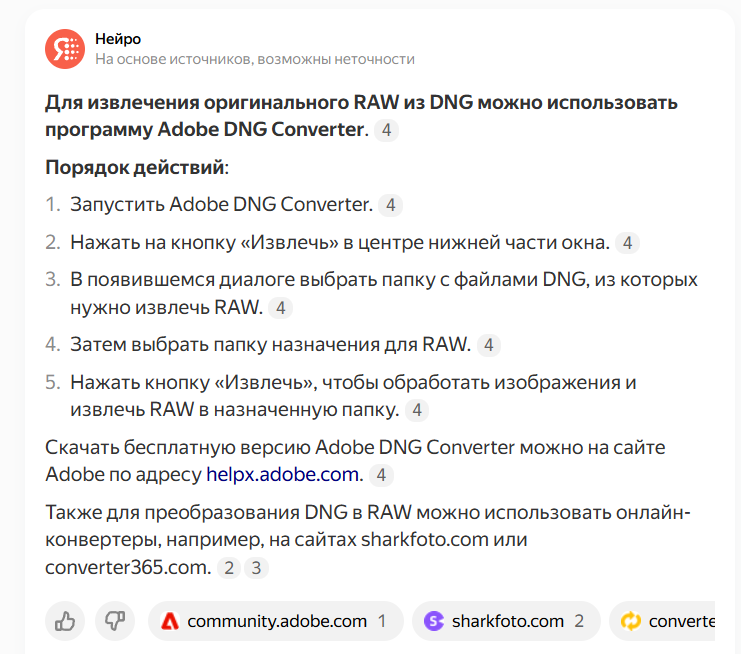
Task: Open the community.adobe.com source chip
Action: (x=276, y=620)
